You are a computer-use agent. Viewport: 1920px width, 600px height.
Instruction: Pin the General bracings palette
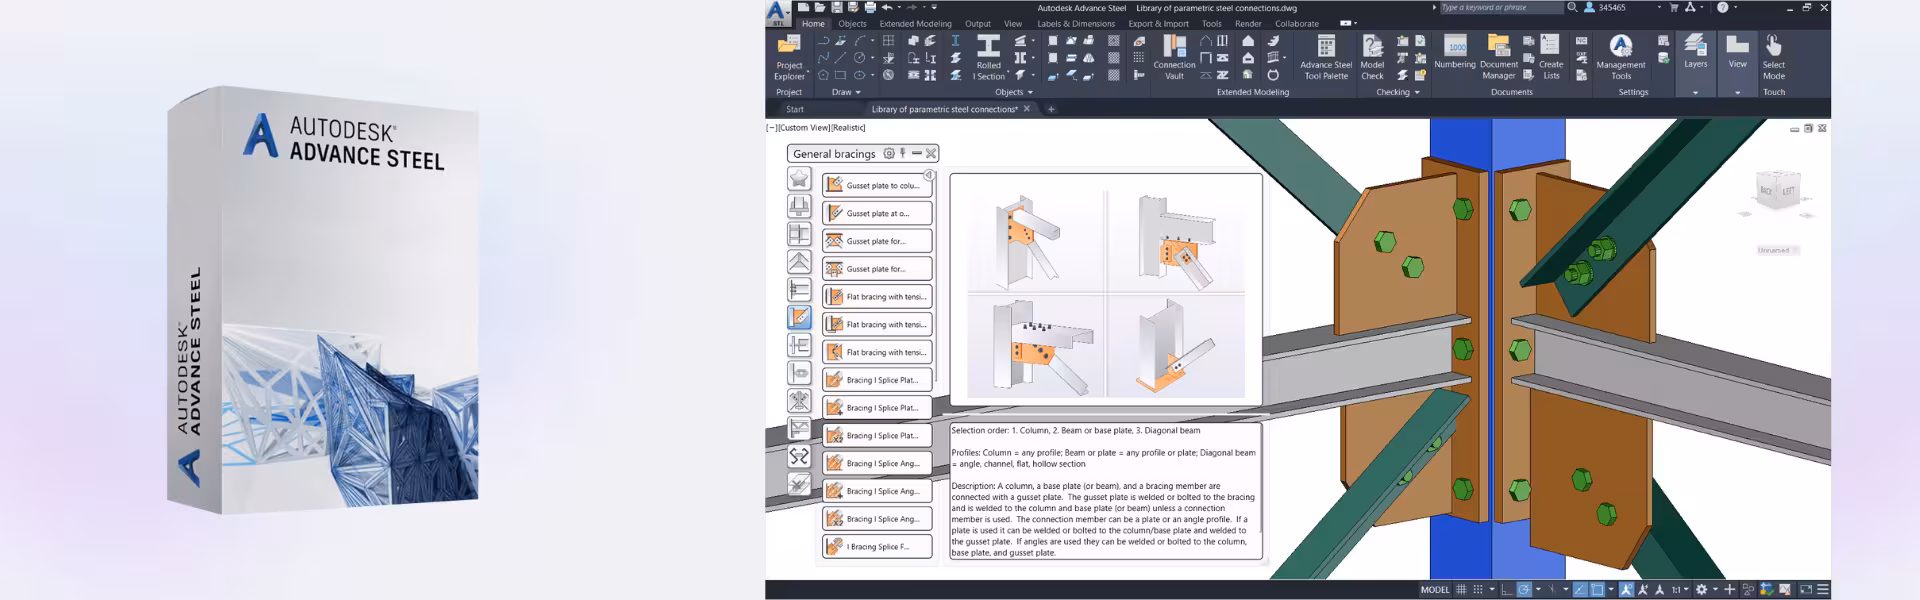click(902, 153)
